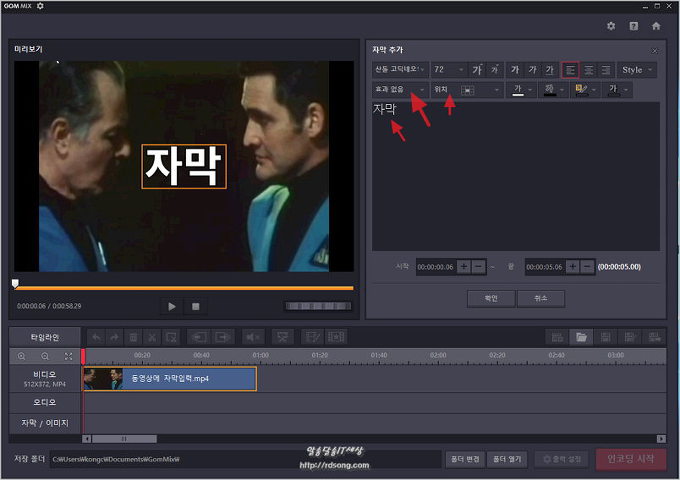Click the open project folder icon
680x480 pixels.
click(580, 337)
